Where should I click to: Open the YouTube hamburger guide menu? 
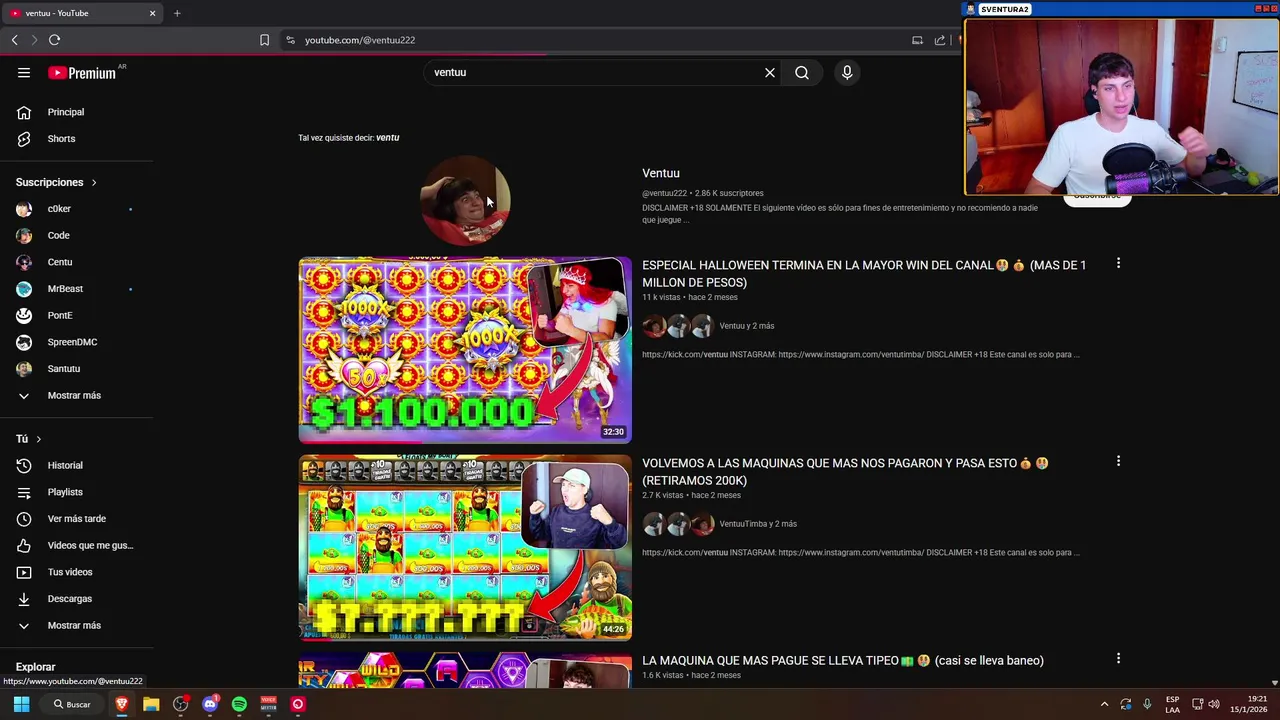[x=24, y=72]
